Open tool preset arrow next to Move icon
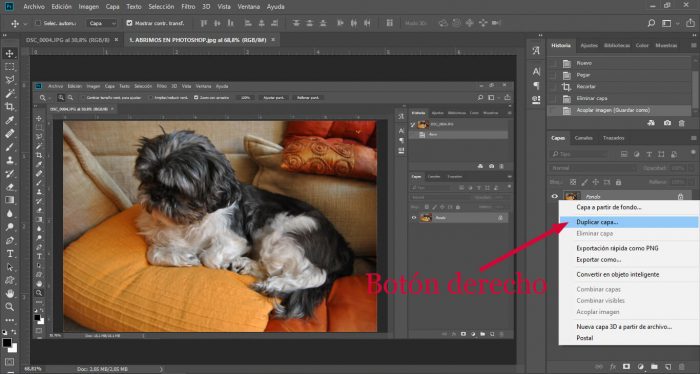700x374 pixels. tap(25, 23)
